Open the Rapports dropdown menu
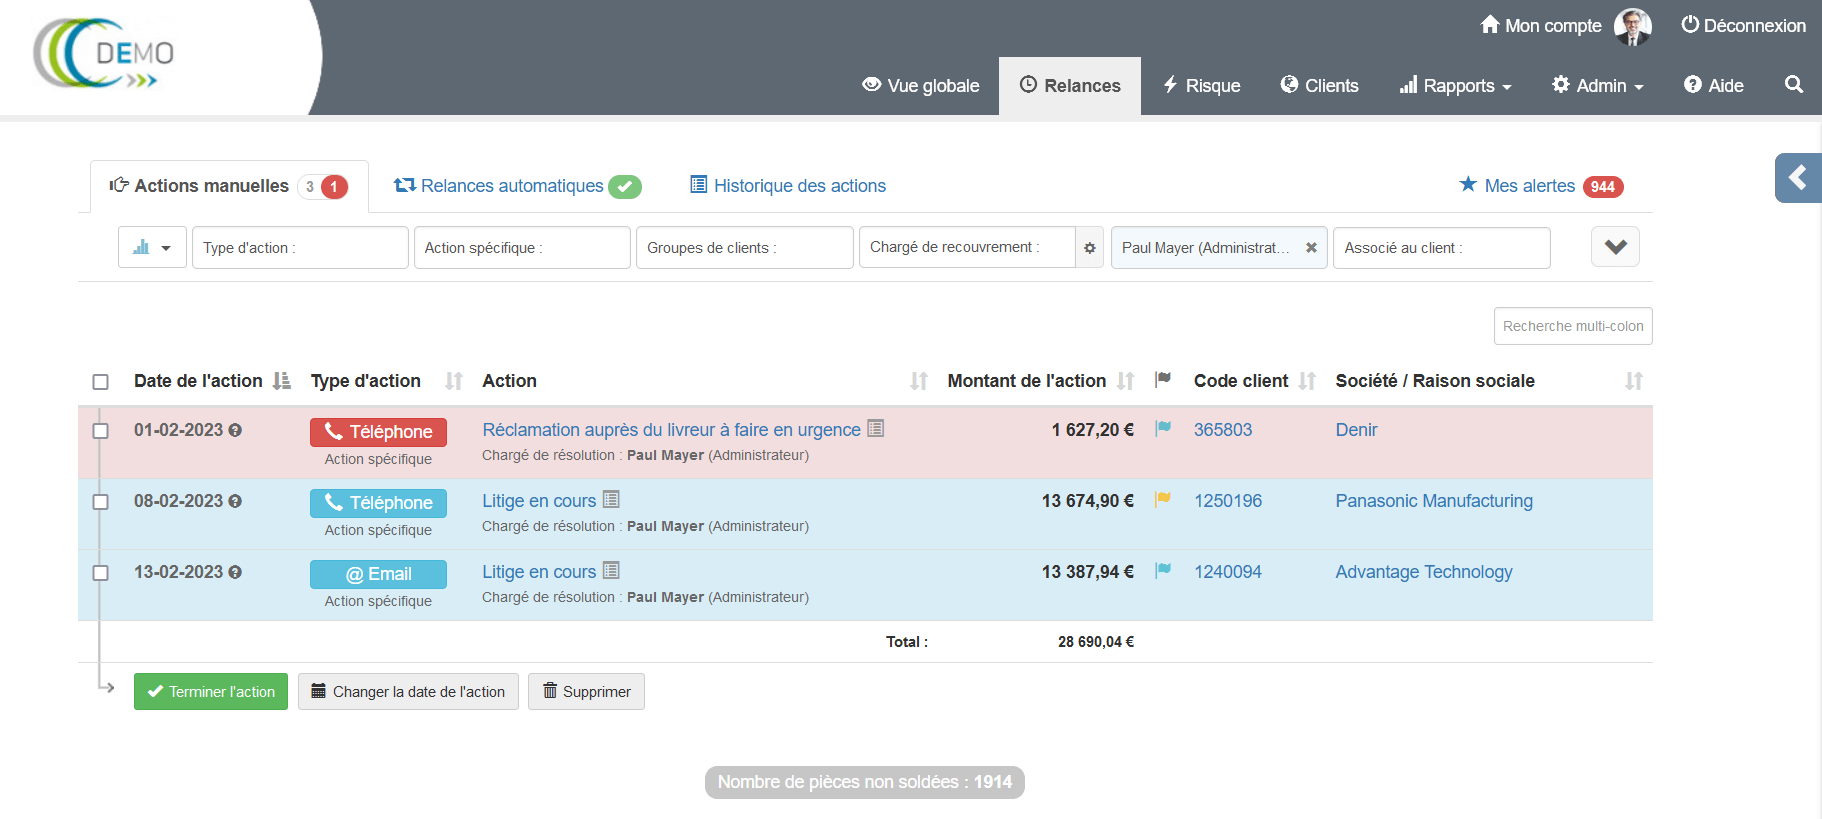This screenshot has width=1822, height=819. tap(1455, 86)
